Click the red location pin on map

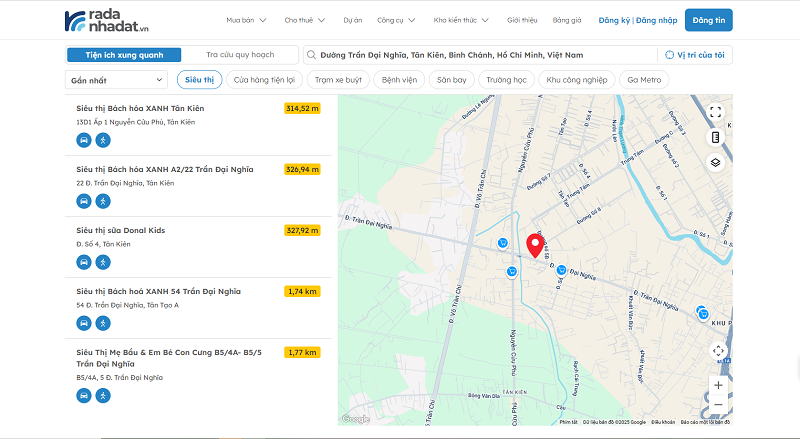click(x=535, y=246)
